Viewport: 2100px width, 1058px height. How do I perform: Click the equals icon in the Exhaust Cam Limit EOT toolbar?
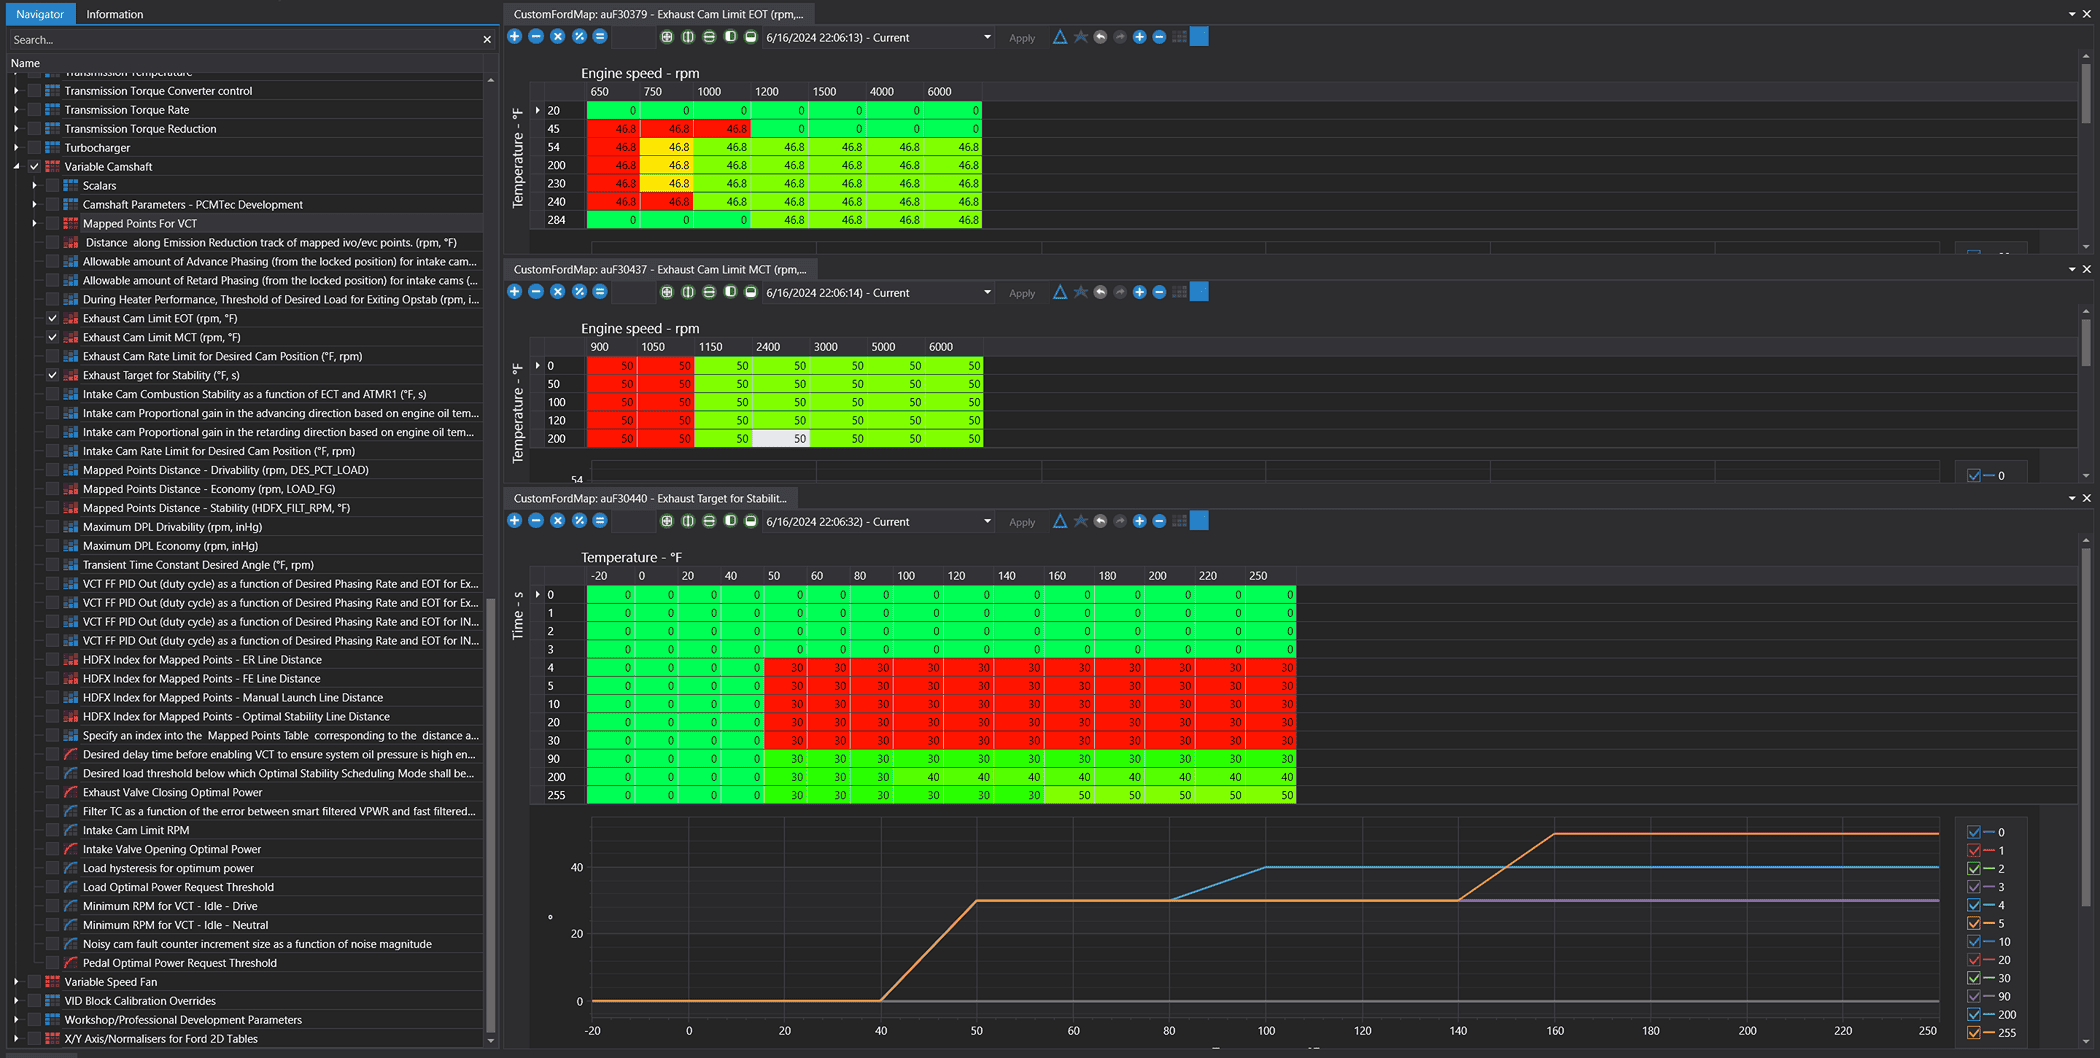coord(600,37)
